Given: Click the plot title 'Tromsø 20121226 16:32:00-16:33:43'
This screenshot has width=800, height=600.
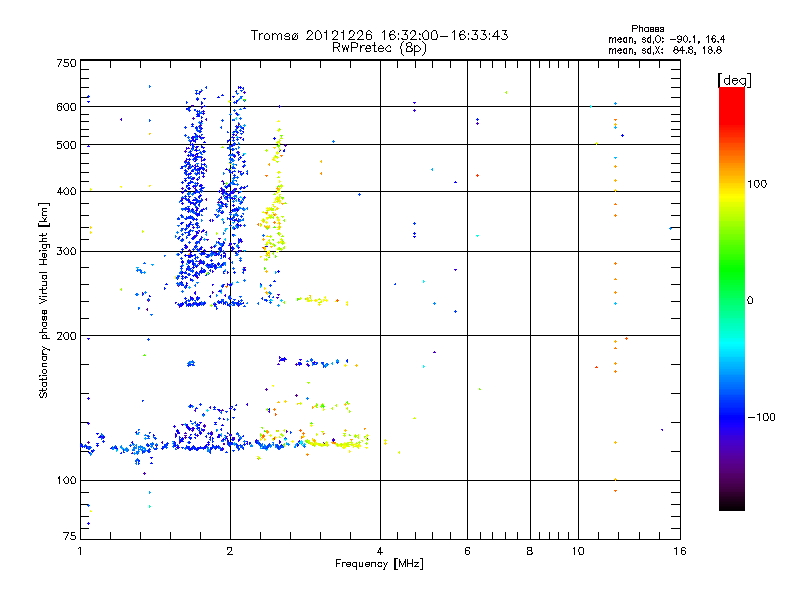Looking at the screenshot, I should [379, 35].
